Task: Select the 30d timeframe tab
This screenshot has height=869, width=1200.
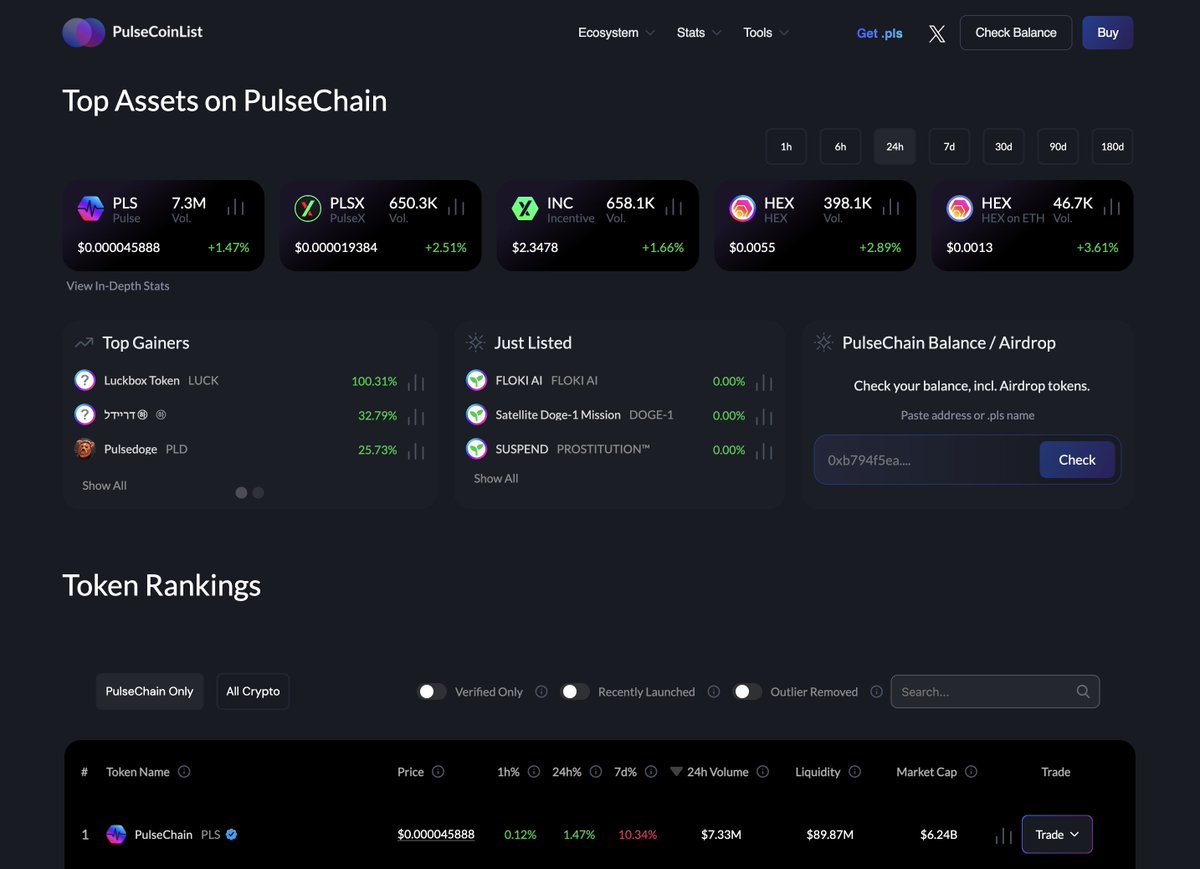Action: tap(1003, 147)
